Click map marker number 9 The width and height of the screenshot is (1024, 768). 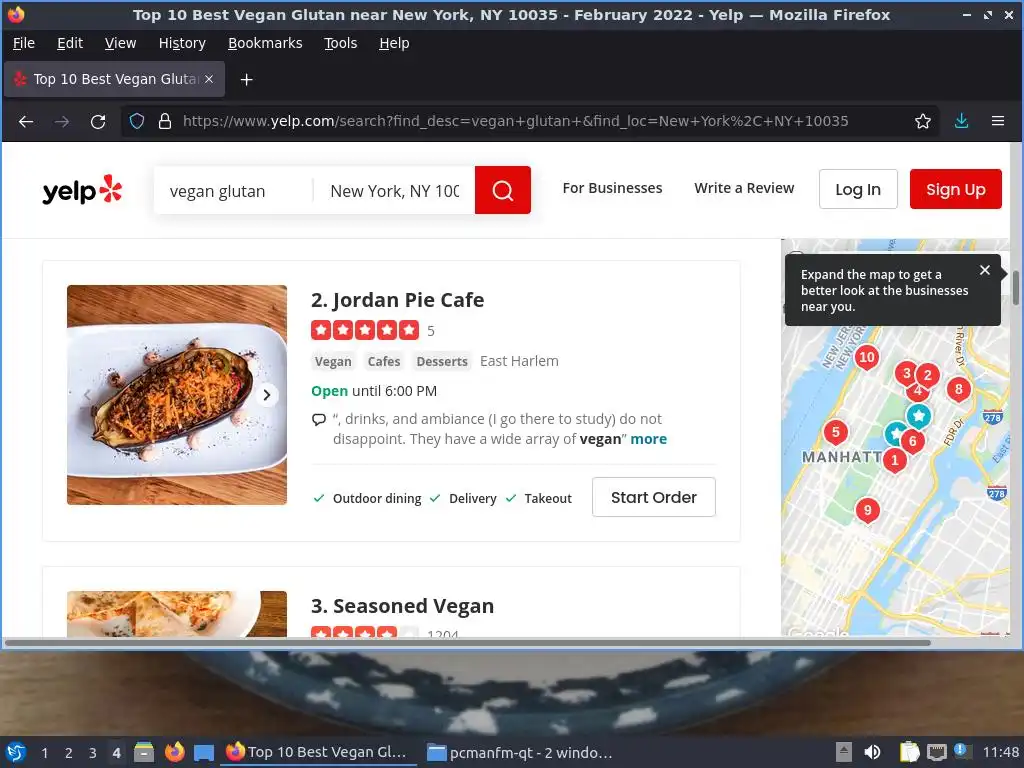pos(867,511)
